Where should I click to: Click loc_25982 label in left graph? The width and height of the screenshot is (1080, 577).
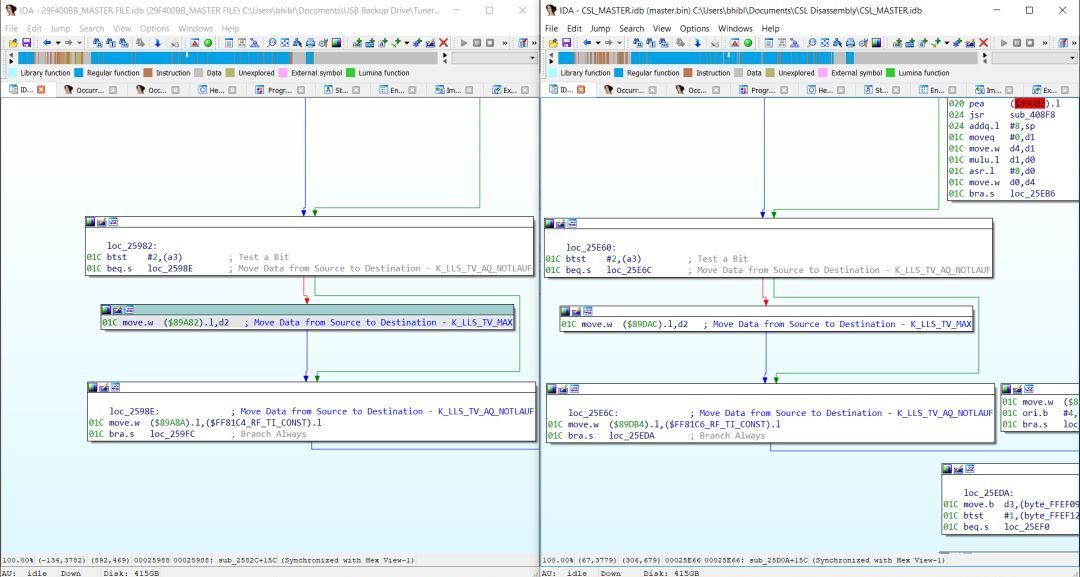(x=132, y=246)
